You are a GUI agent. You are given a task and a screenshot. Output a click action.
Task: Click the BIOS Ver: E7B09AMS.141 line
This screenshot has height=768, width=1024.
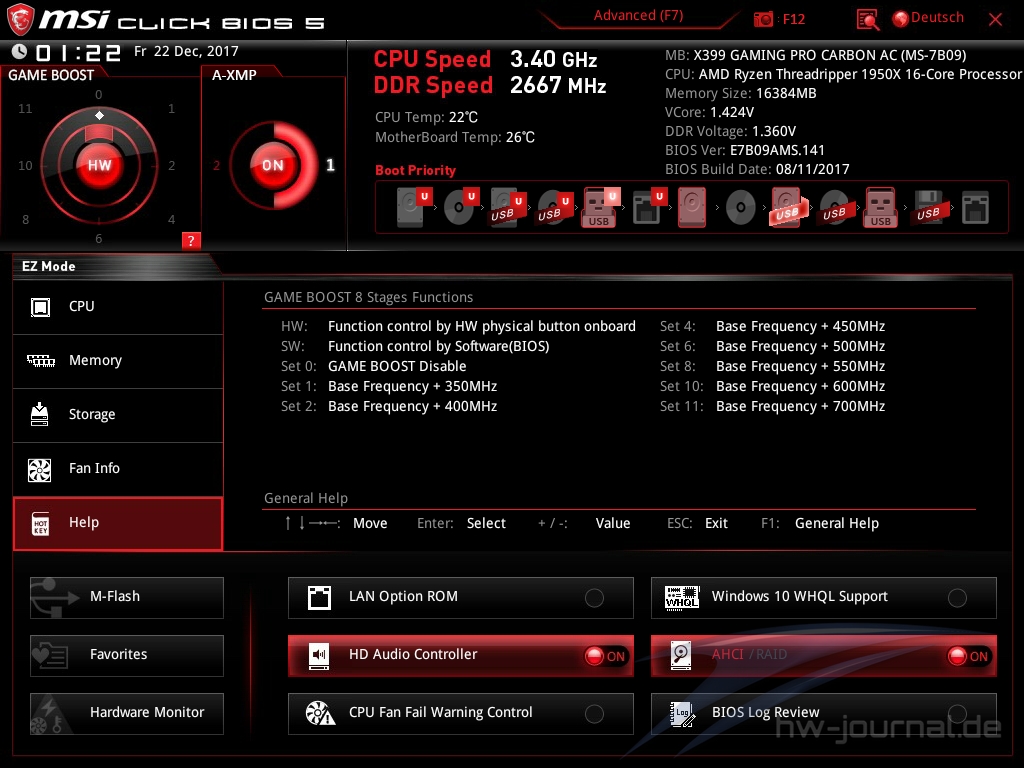coord(744,150)
